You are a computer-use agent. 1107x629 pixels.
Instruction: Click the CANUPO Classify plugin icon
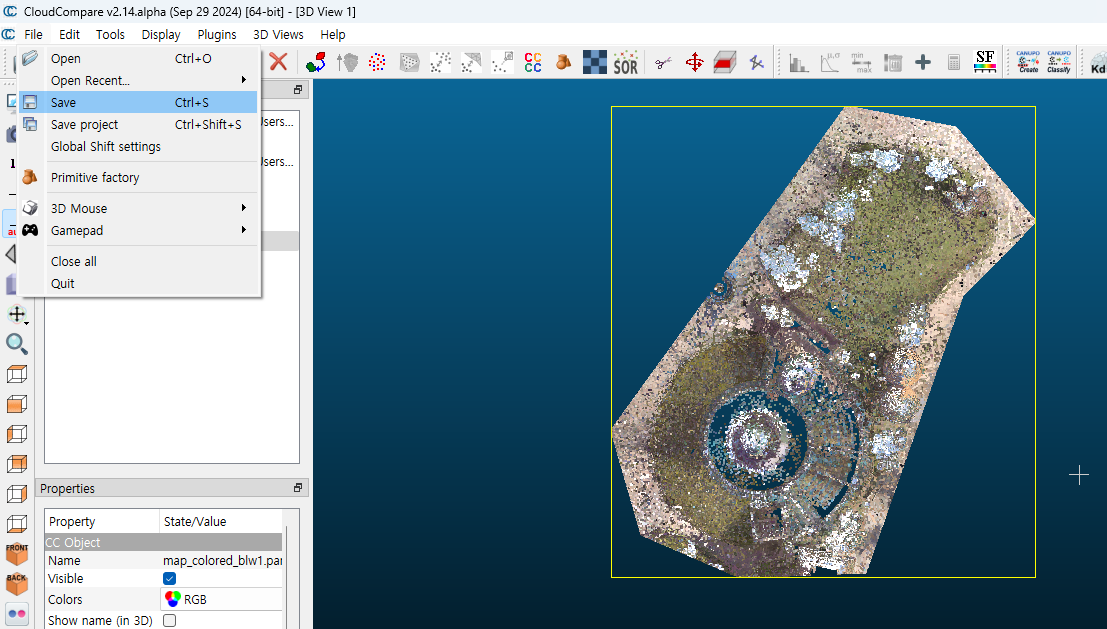click(x=1058, y=62)
